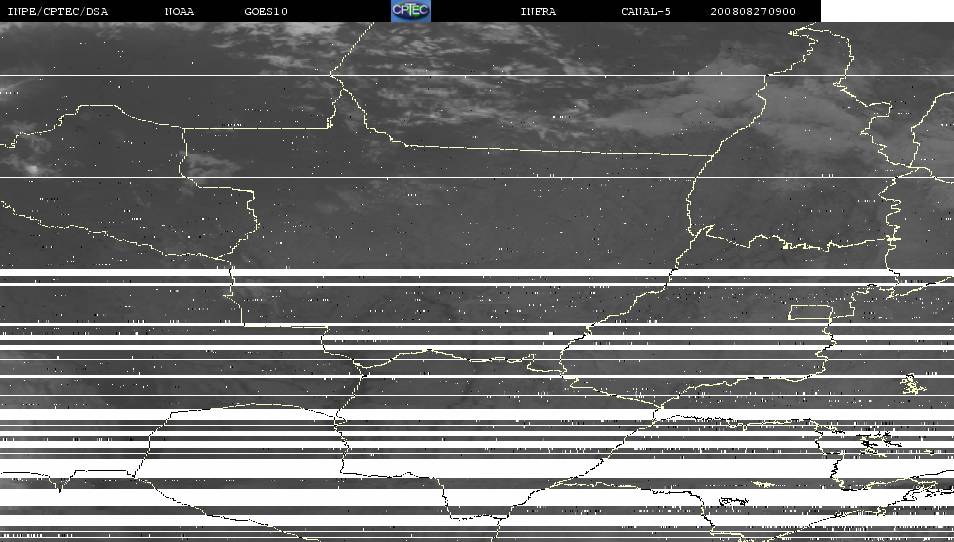The height and width of the screenshot is (542, 954).
Task: Click the INFRA label in the header
Action: coord(538,12)
